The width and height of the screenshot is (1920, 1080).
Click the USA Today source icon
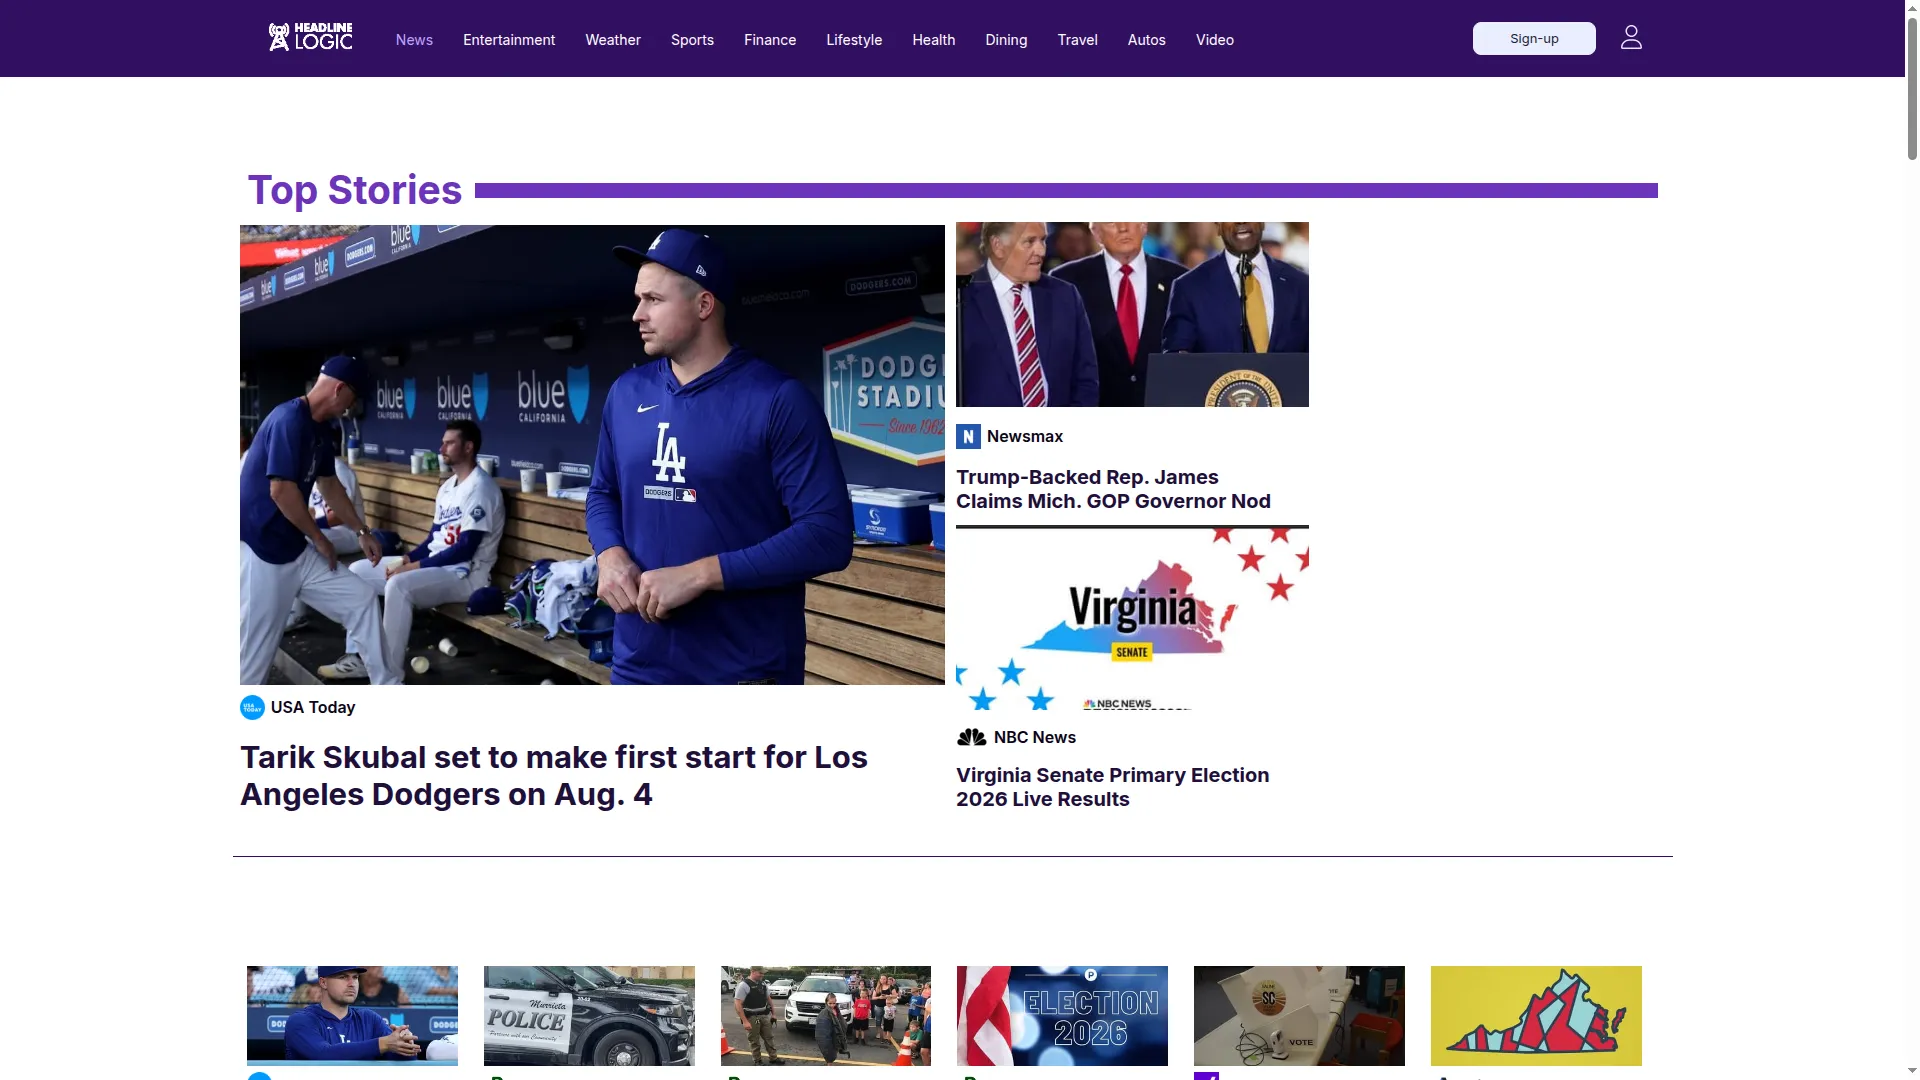pos(252,708)
